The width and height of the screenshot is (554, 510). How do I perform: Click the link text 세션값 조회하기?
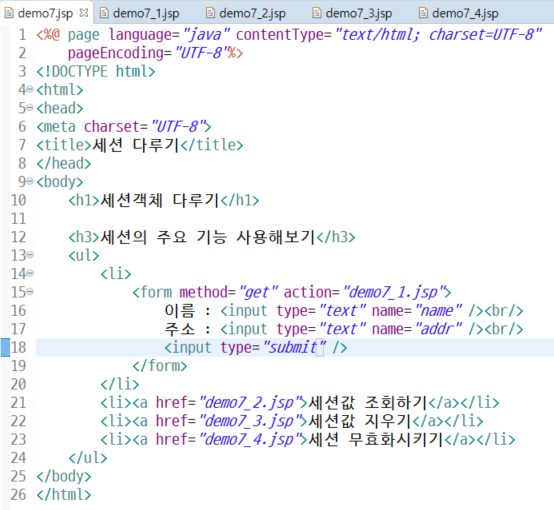(368, 403)
